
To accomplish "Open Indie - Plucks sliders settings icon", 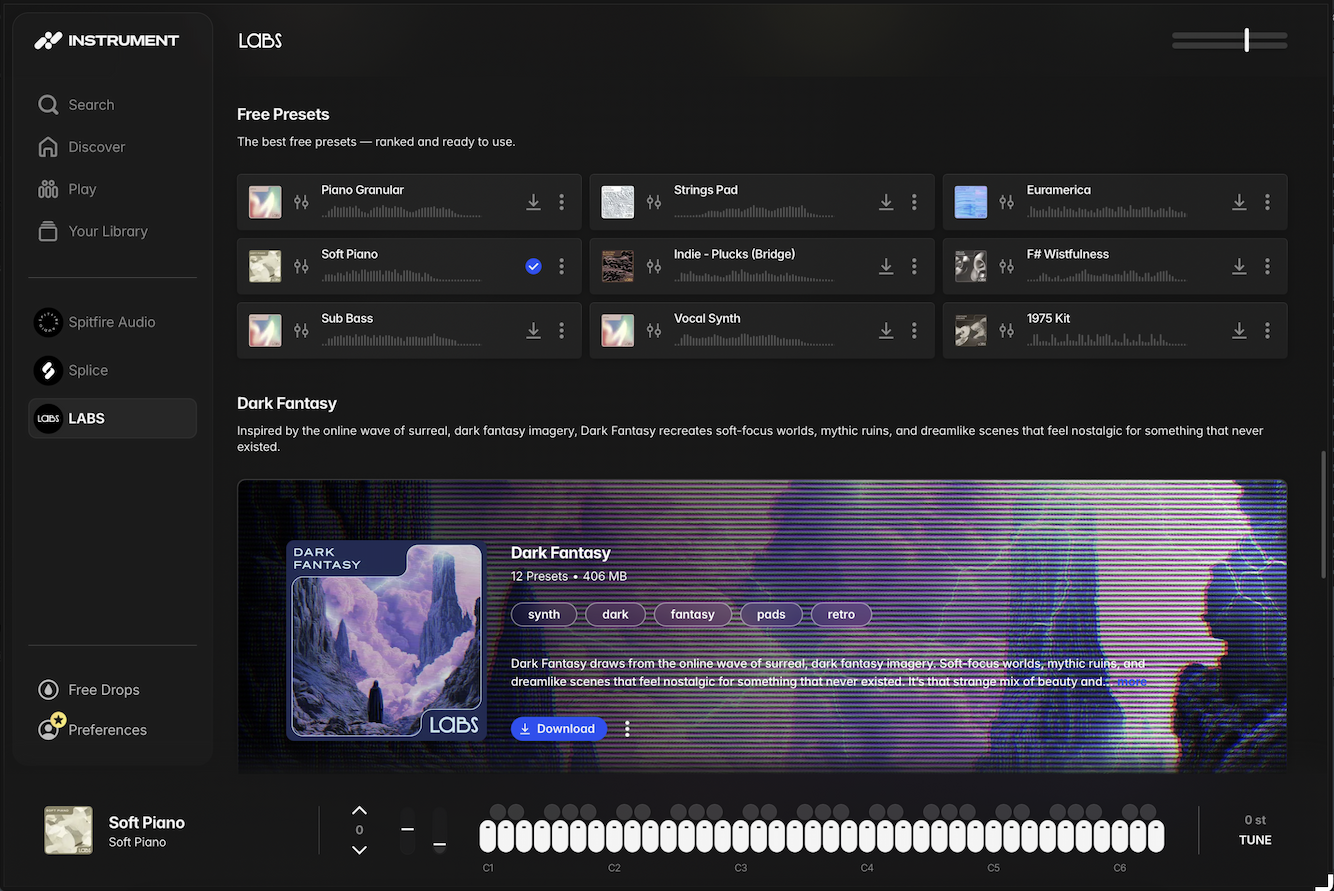I will 654,266.
